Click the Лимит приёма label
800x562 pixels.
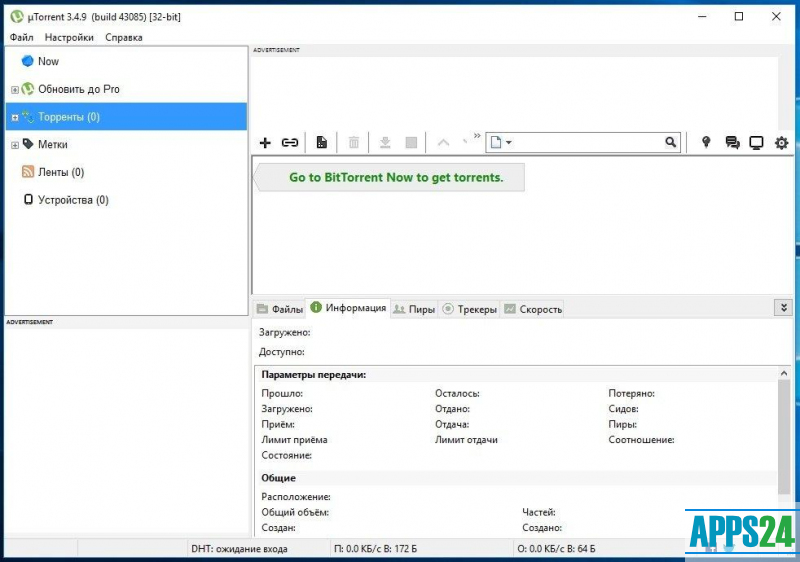294,440
